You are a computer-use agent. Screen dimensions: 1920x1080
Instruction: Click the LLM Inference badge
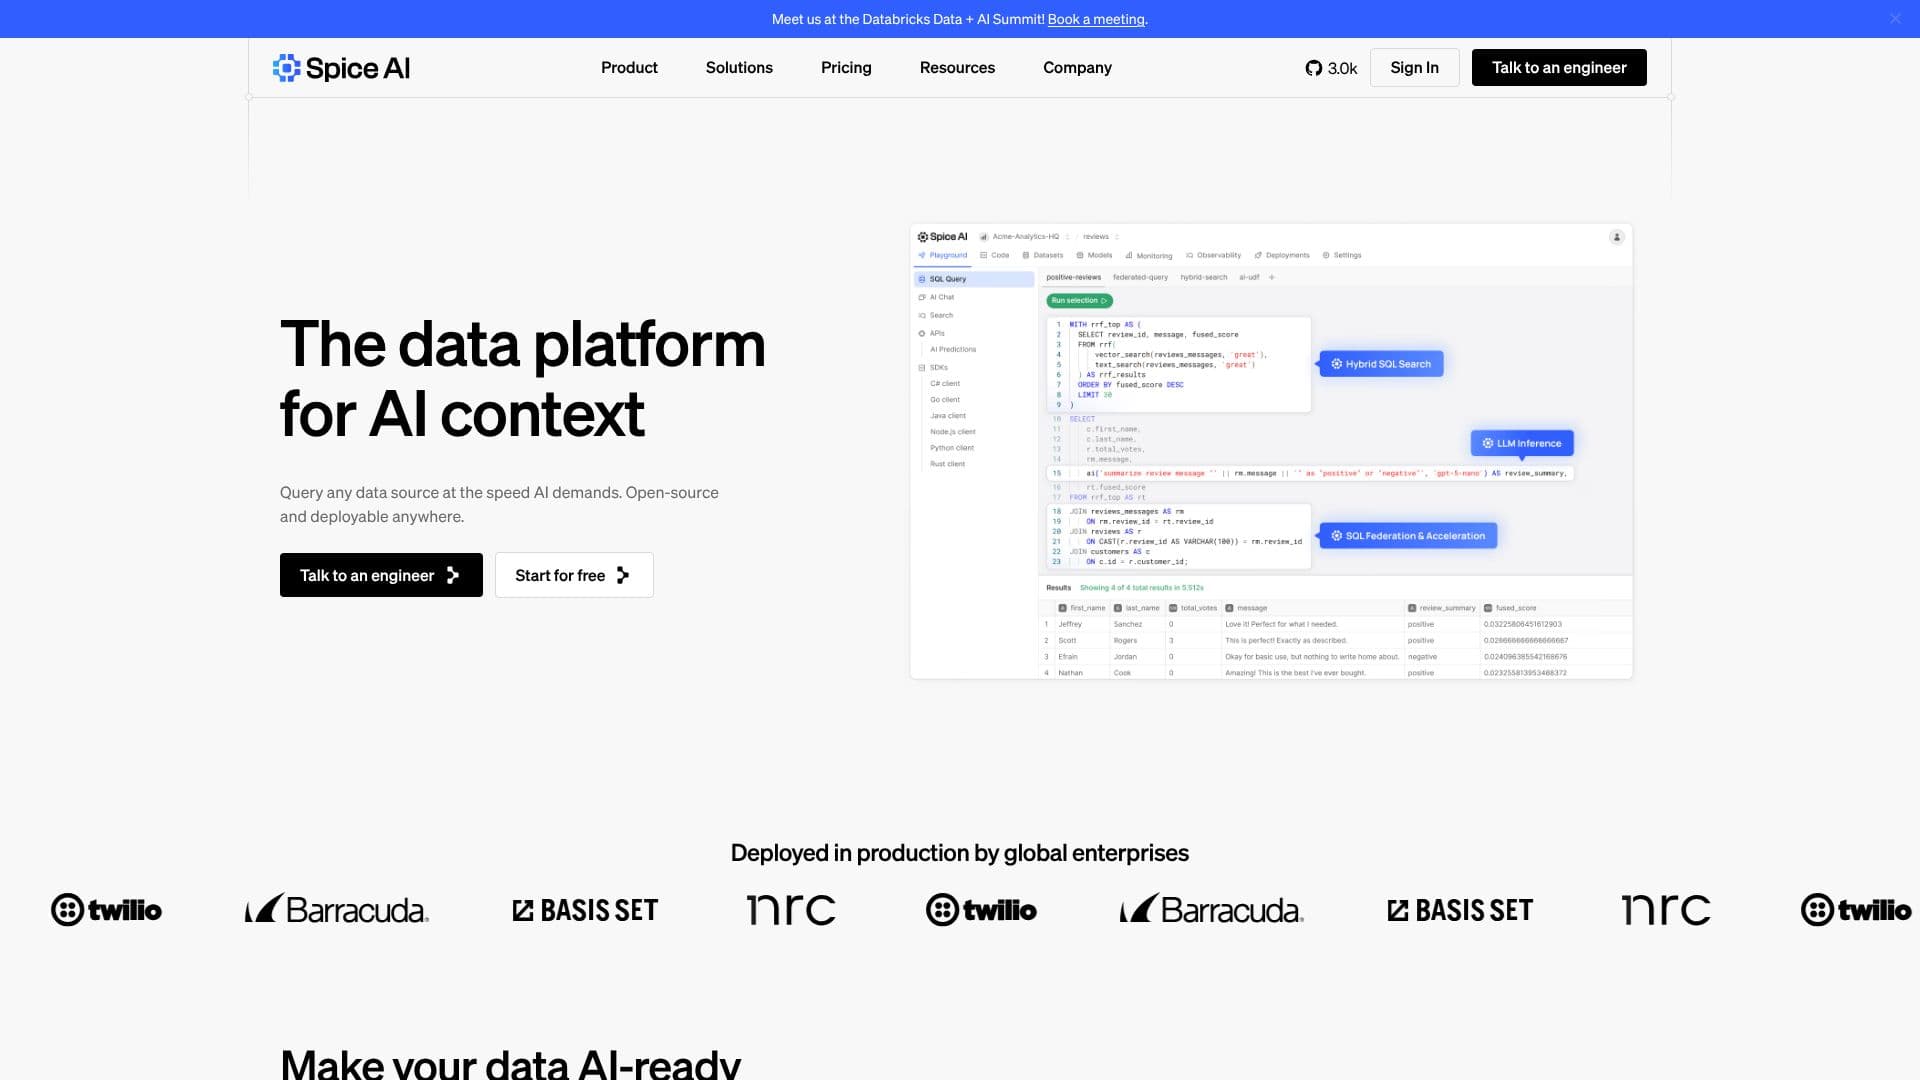(x=1522, y=443)
